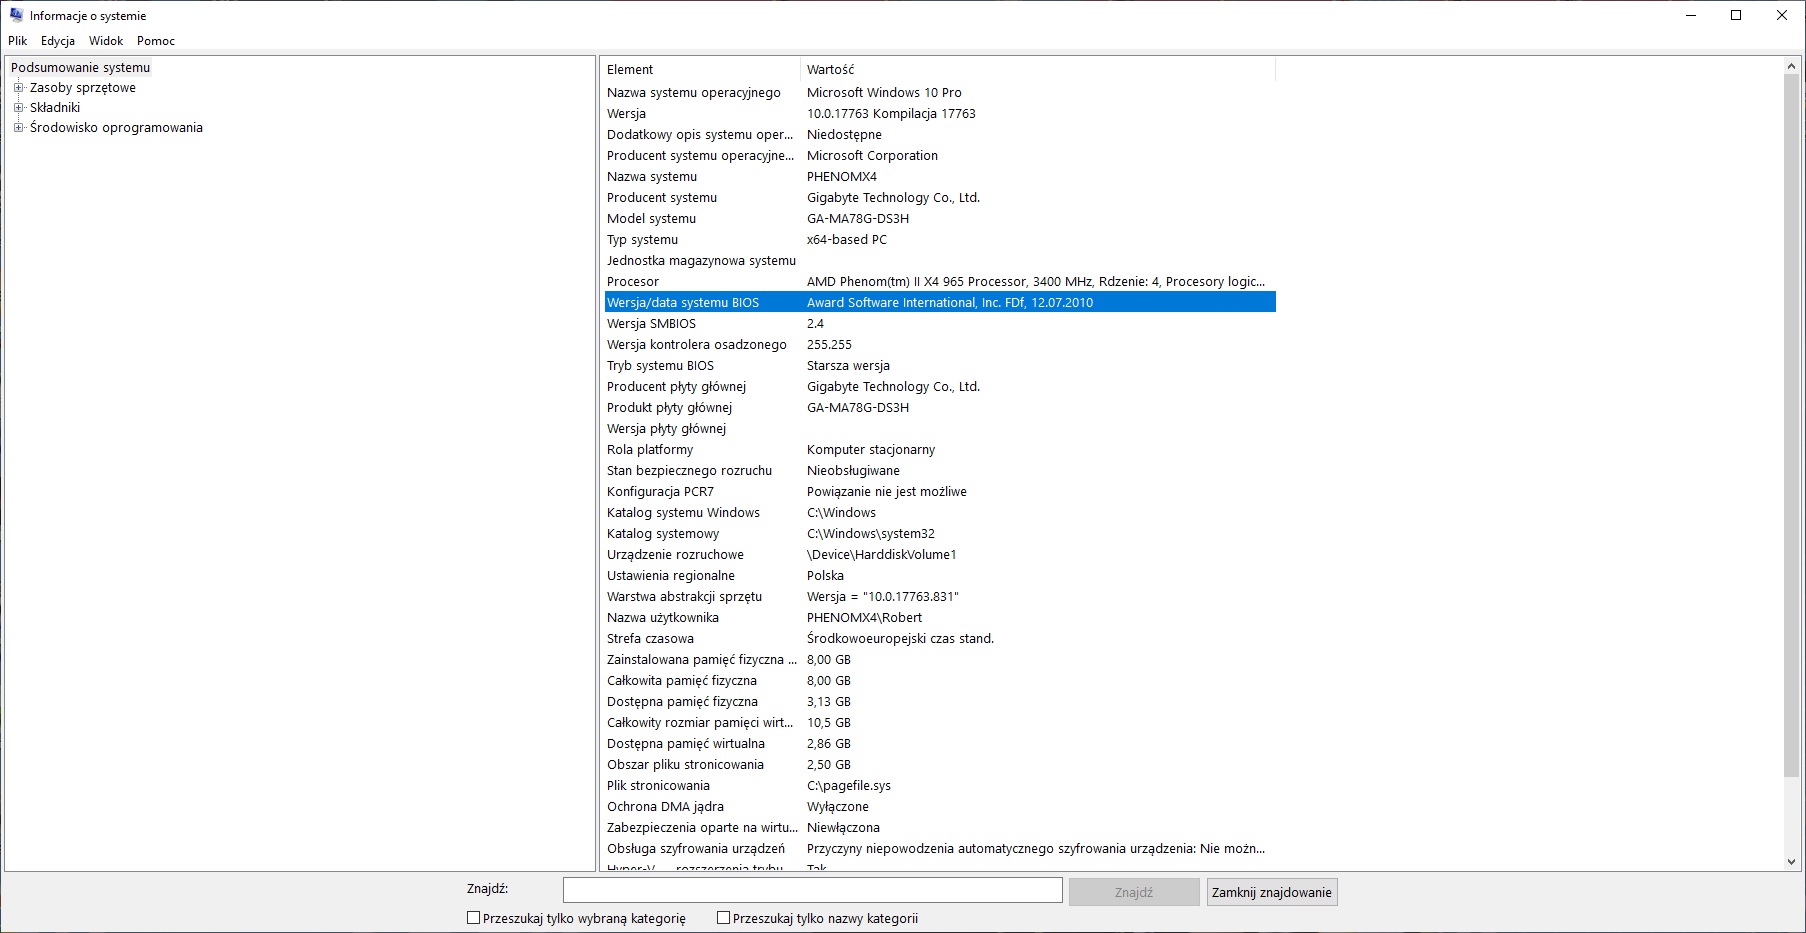The height and width of the screenshot is (933, 1806).
Task: Maximize the Informacje o systemie window
Action: click(x=1736, y=15)
